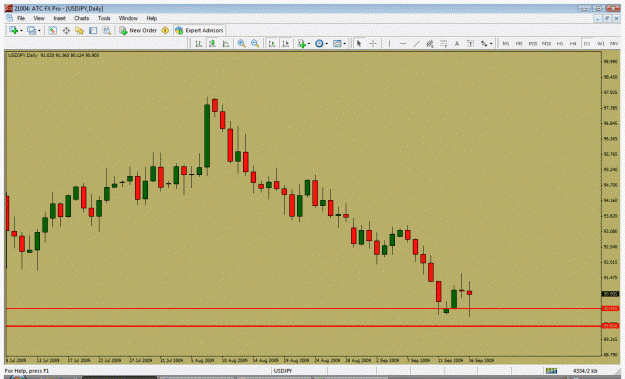Image resolution: width=625 pixels, height=379 pixels.
Task: Toggle the Terminal panel icon
Action: tap(93, 30)
